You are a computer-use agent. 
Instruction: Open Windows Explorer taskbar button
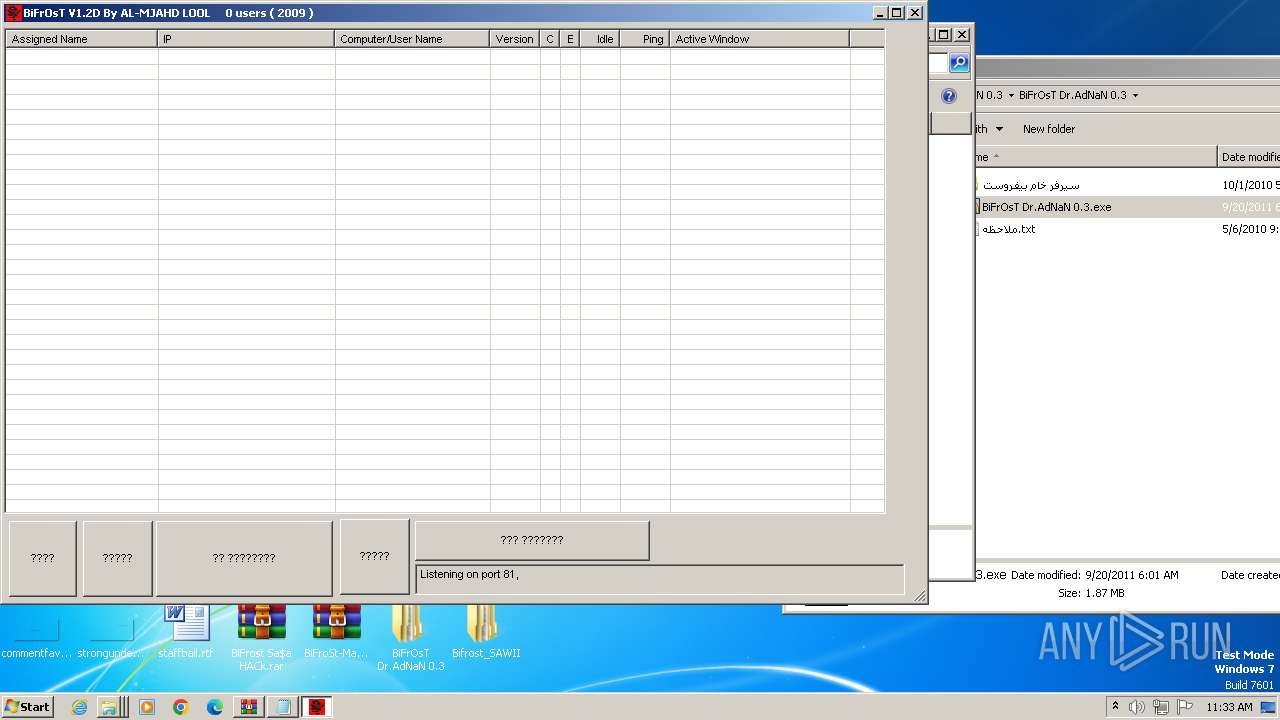[108, 707]
